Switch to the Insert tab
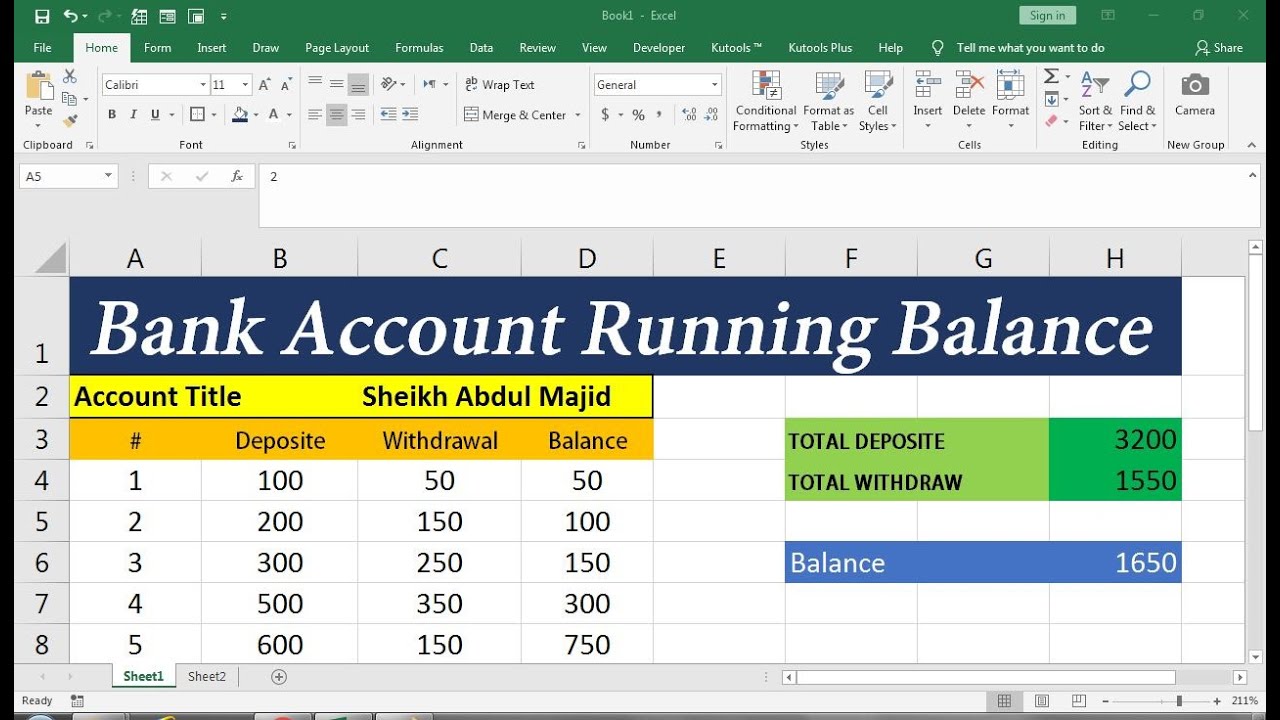The width and height of the screenshot is (1280, 720). [212, 47]
